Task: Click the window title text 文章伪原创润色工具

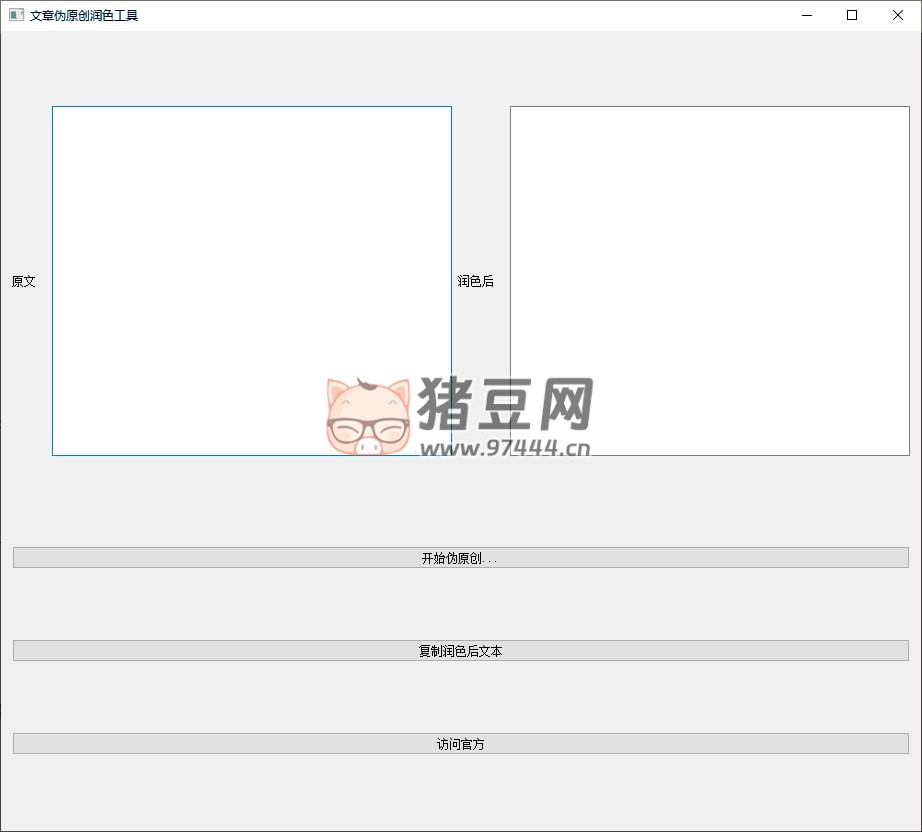Action: coord(84,15)
